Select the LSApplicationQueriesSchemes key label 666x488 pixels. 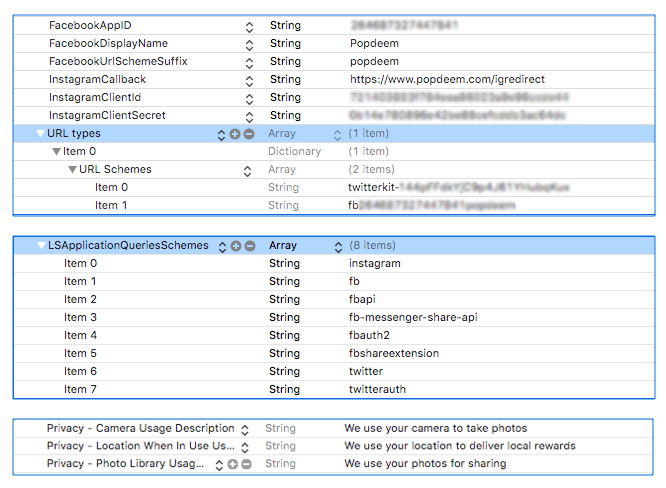[x=128, y=245]
